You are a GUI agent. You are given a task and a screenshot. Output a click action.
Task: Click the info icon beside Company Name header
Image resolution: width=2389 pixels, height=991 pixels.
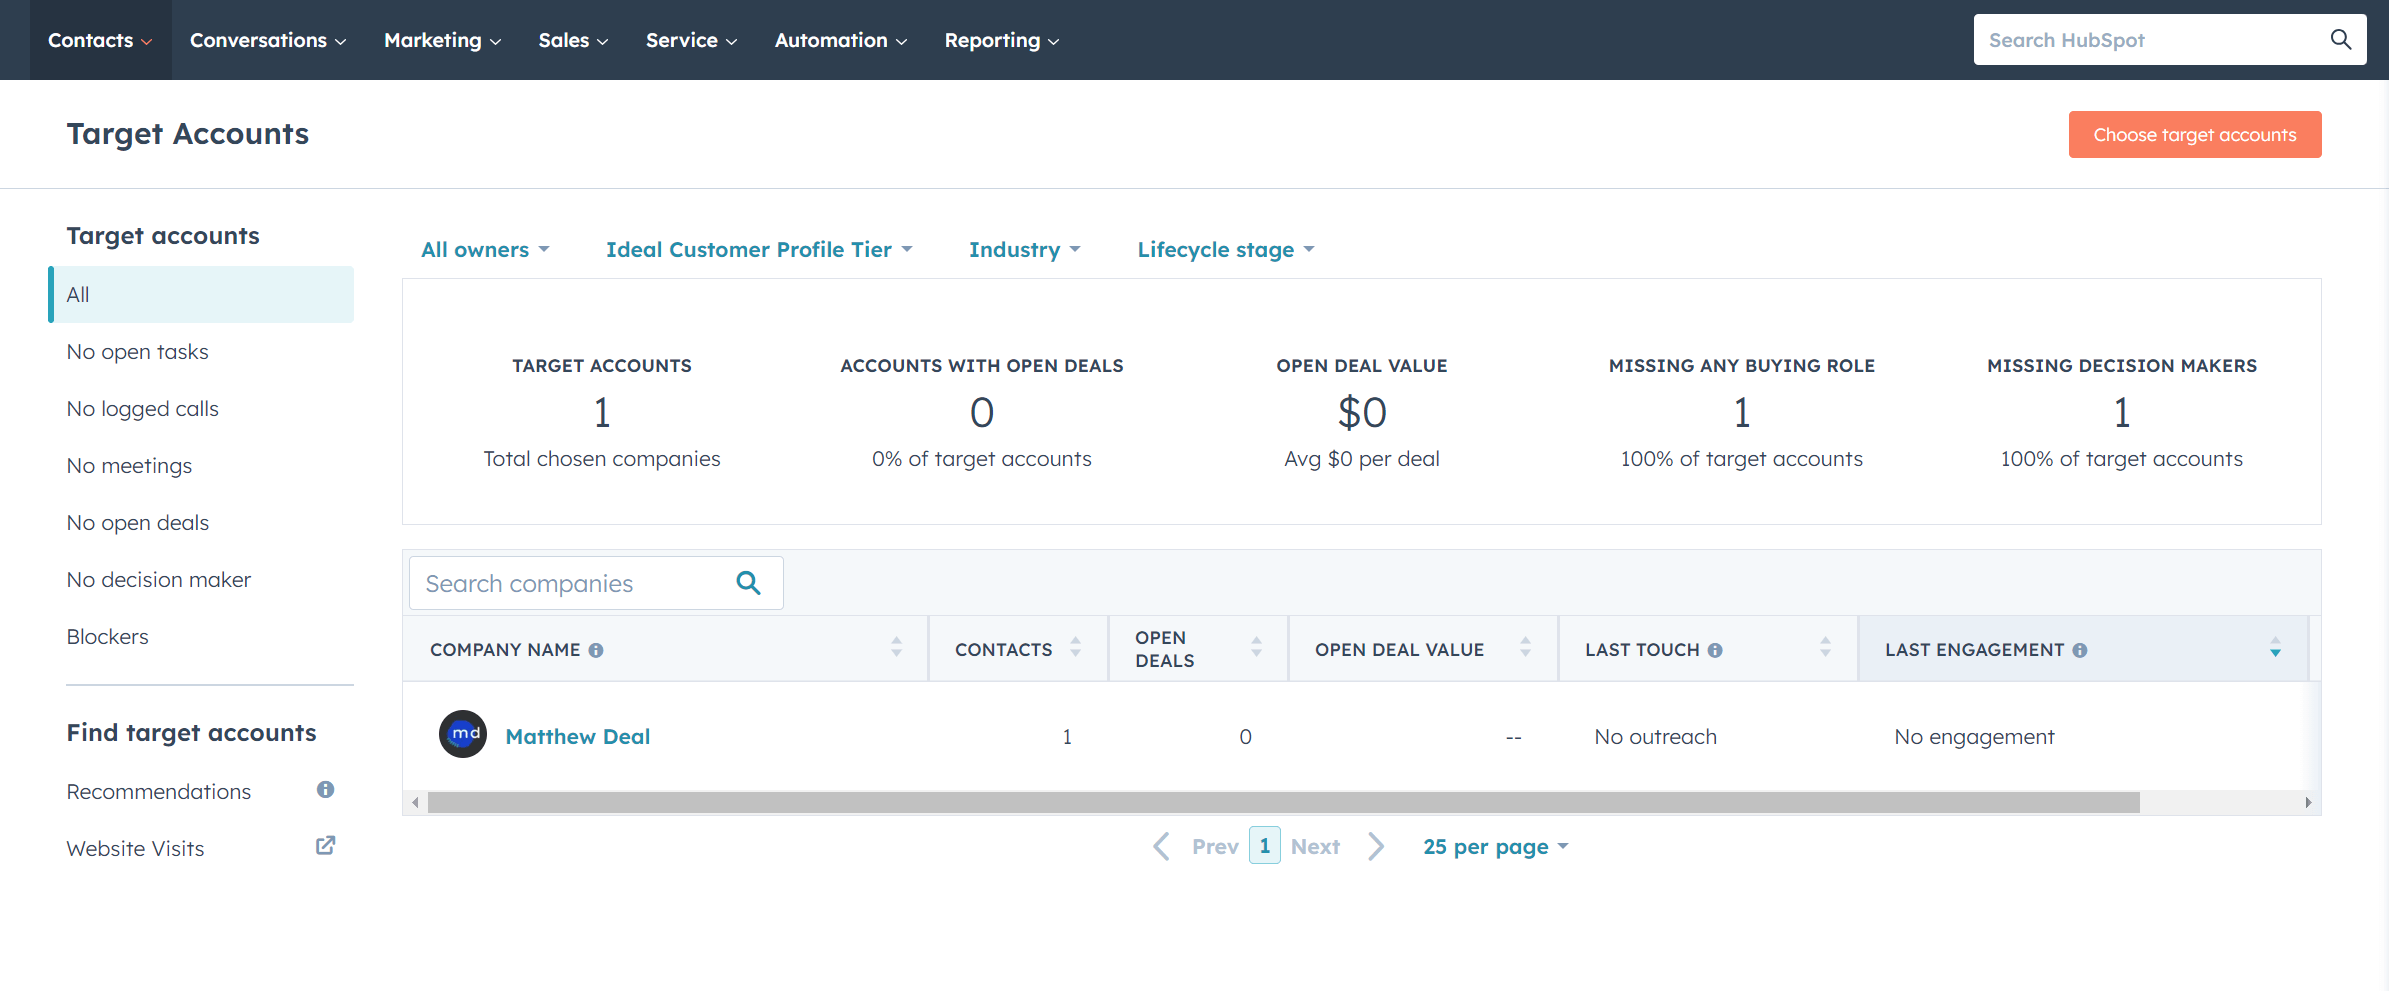pyautogui.click(x=597, y=650)
